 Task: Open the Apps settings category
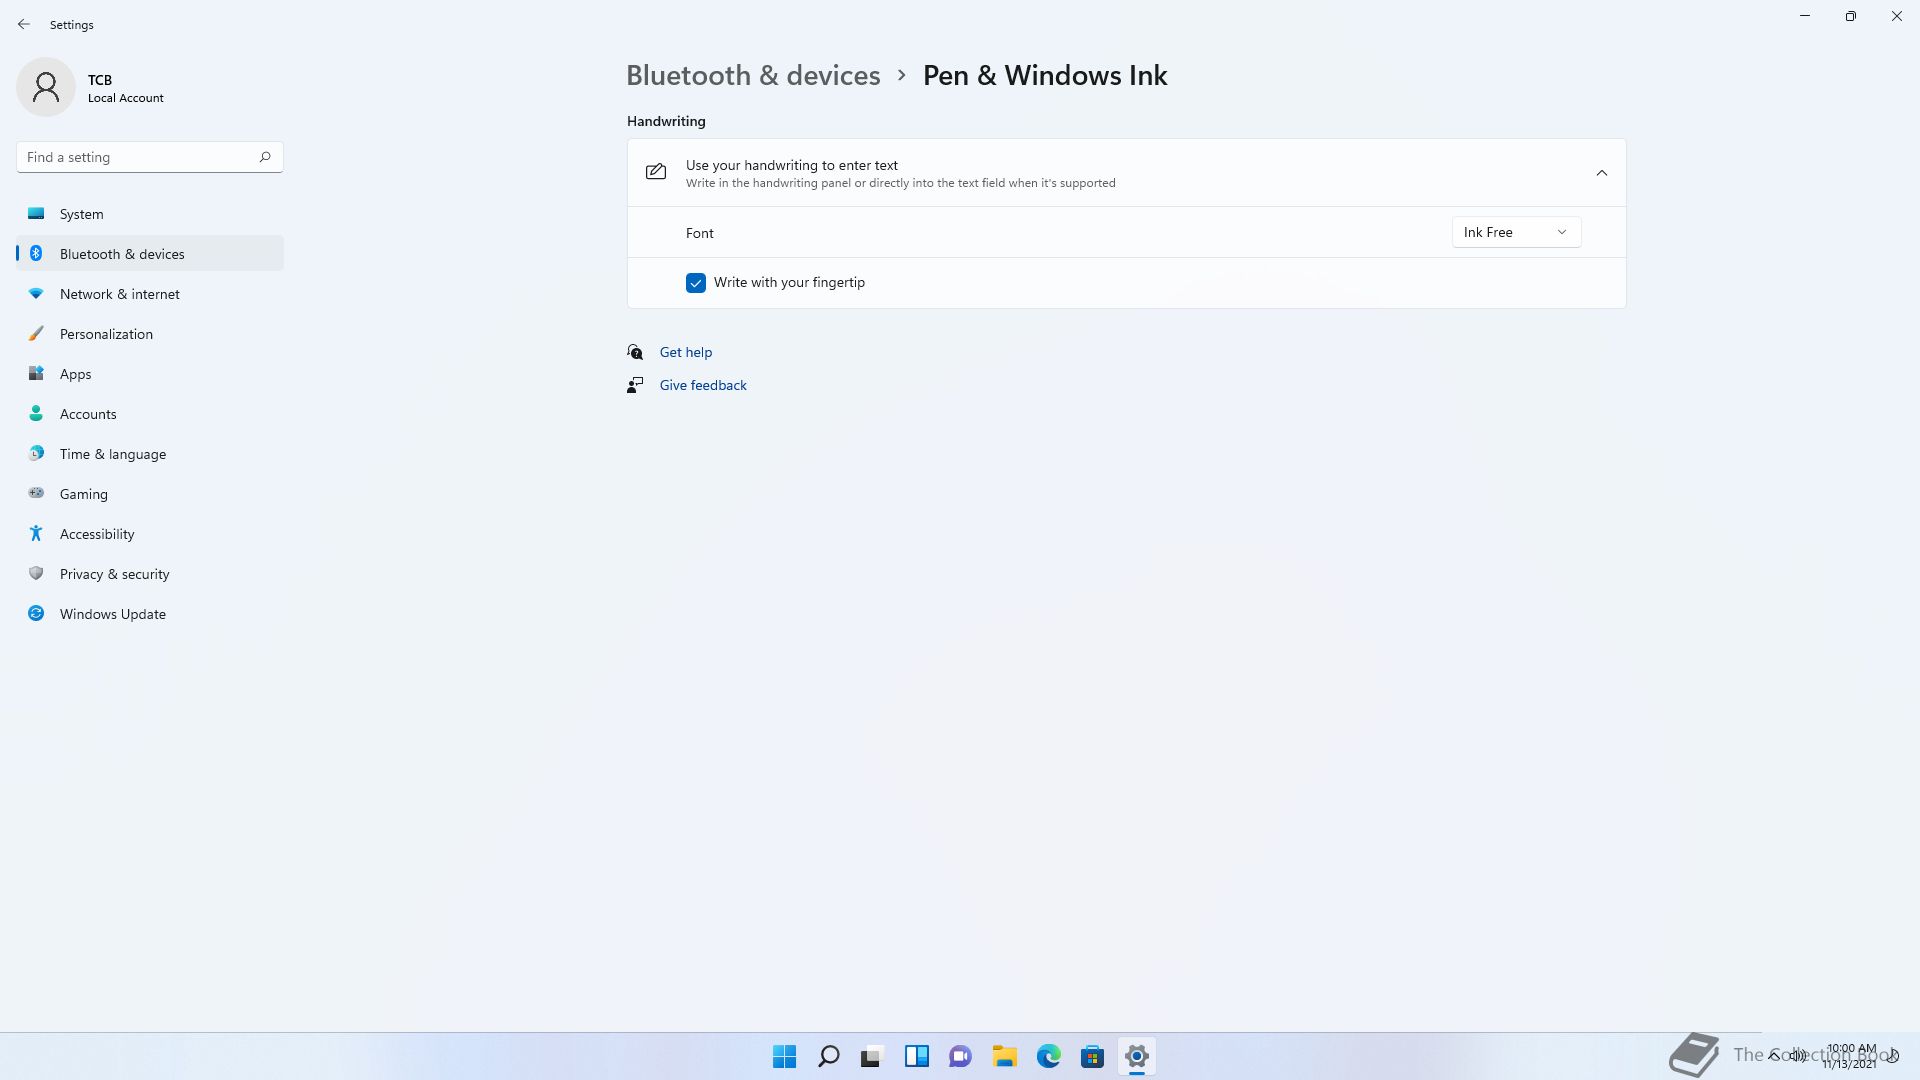click(150, 374)
